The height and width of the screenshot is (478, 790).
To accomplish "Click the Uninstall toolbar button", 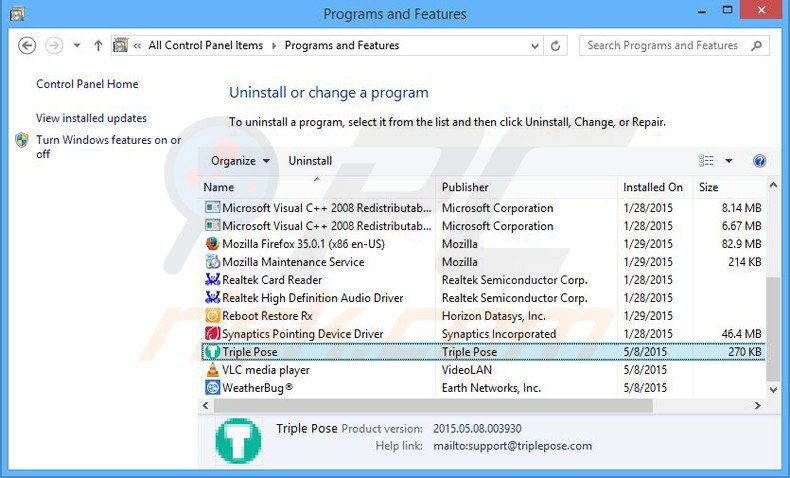I will [310, 161].
